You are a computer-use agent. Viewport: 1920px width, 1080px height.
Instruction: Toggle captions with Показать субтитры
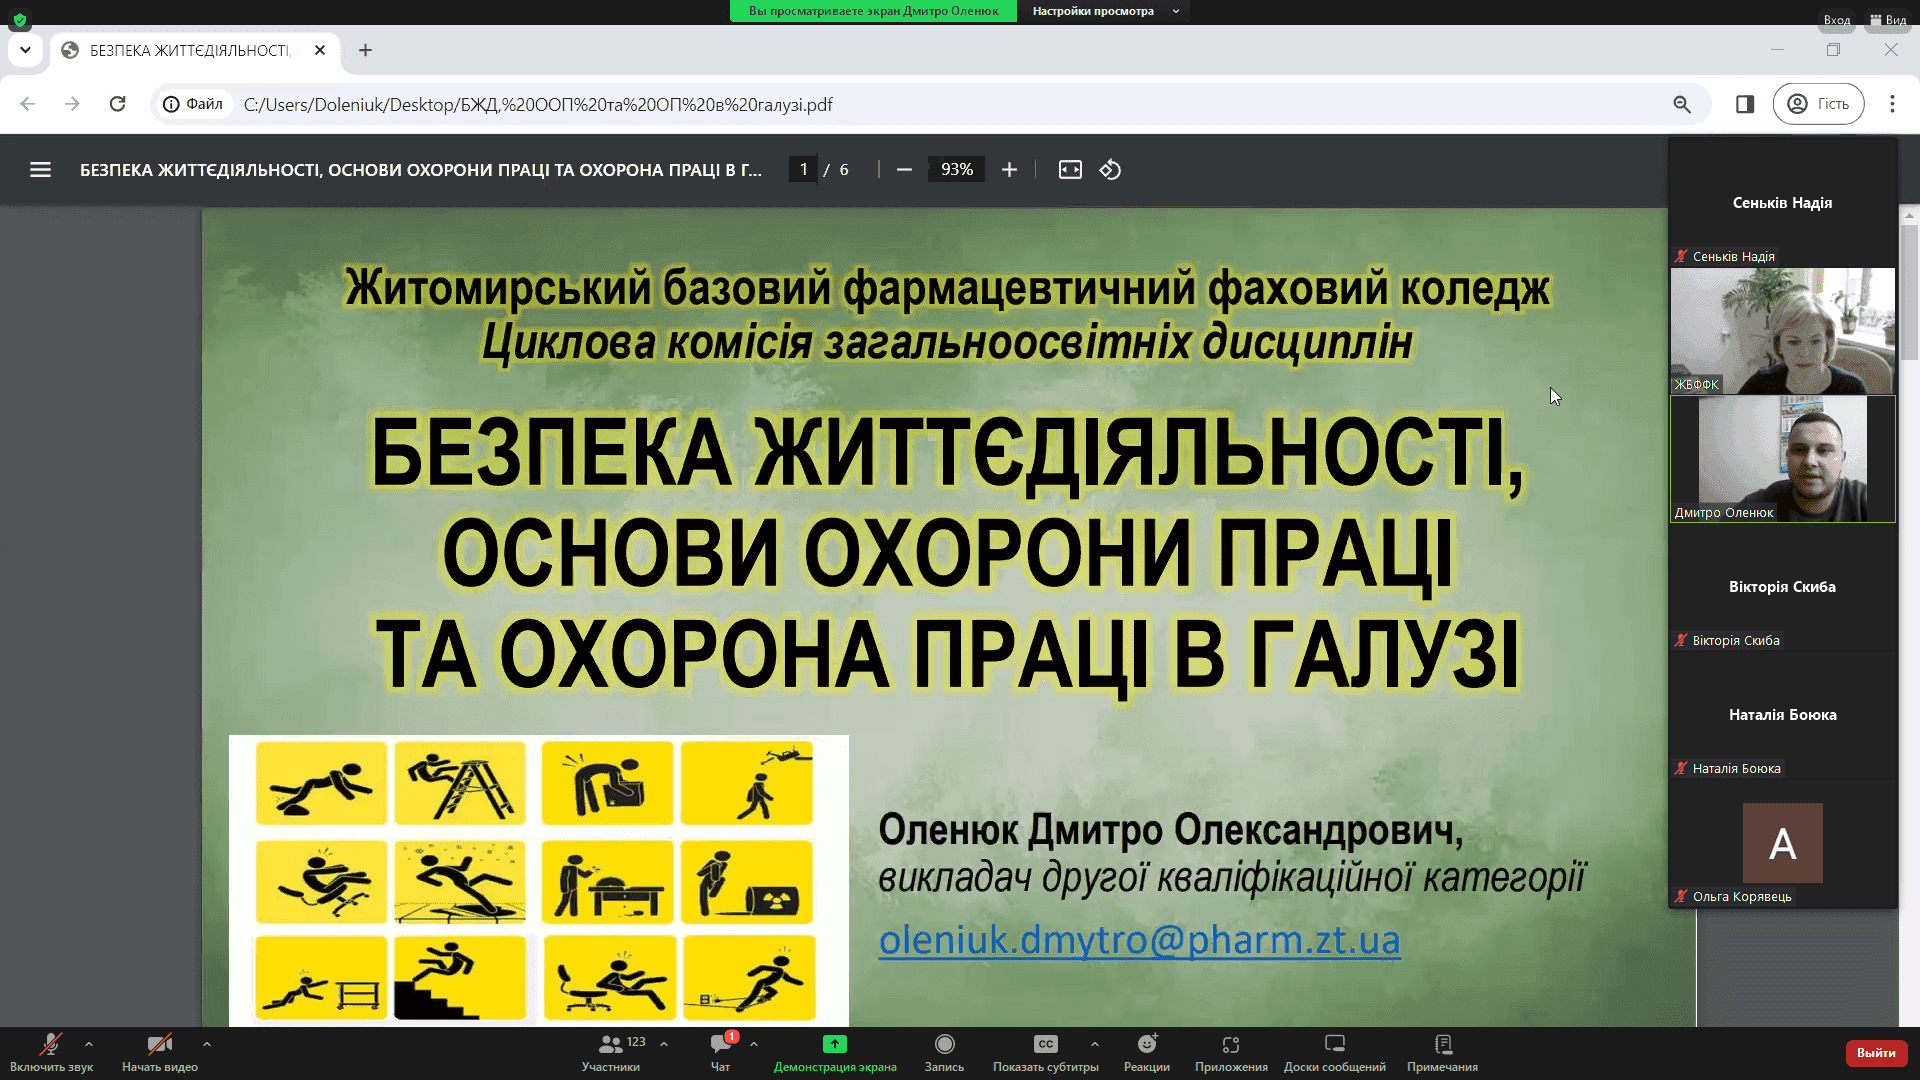[x=1046, y=1053]
